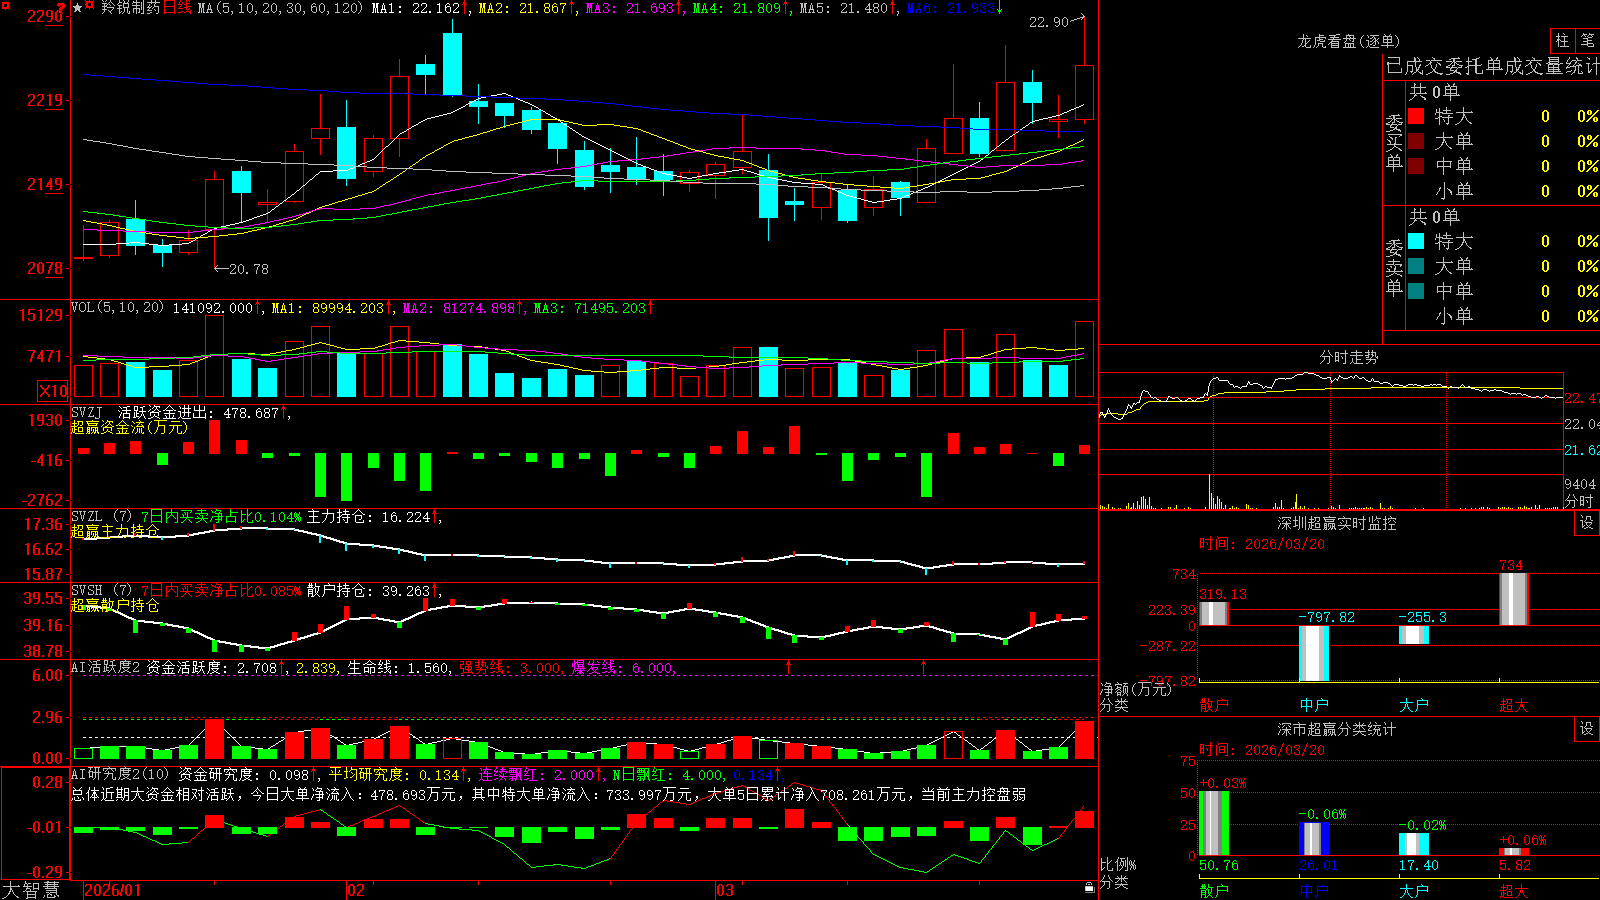Screen dimensions: 1600x900
Task: Click the red info marker after the star
Action: pos(90,6)
